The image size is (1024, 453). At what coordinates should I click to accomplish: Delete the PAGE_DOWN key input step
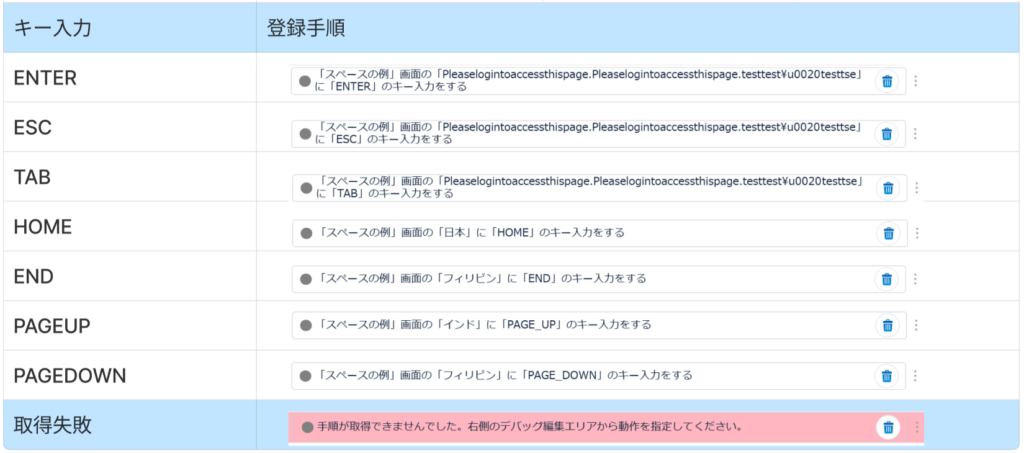[x=887, y=376]
